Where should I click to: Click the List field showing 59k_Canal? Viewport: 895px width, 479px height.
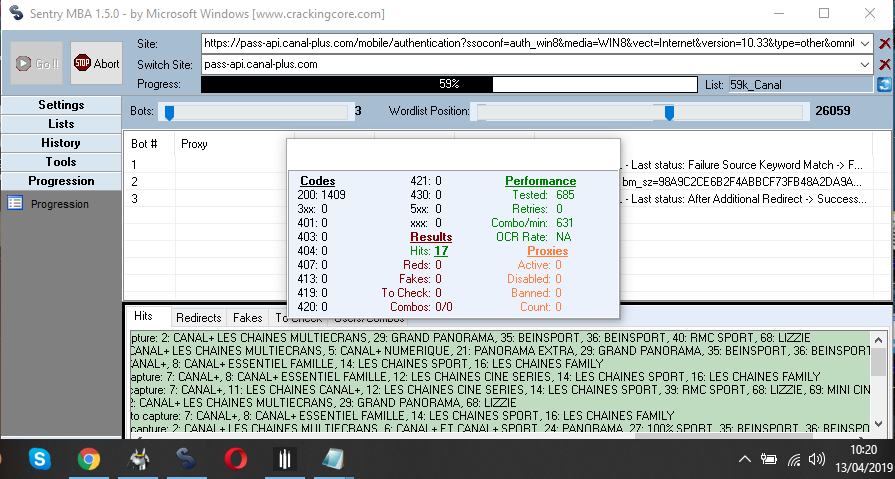(x=802, y=85)
